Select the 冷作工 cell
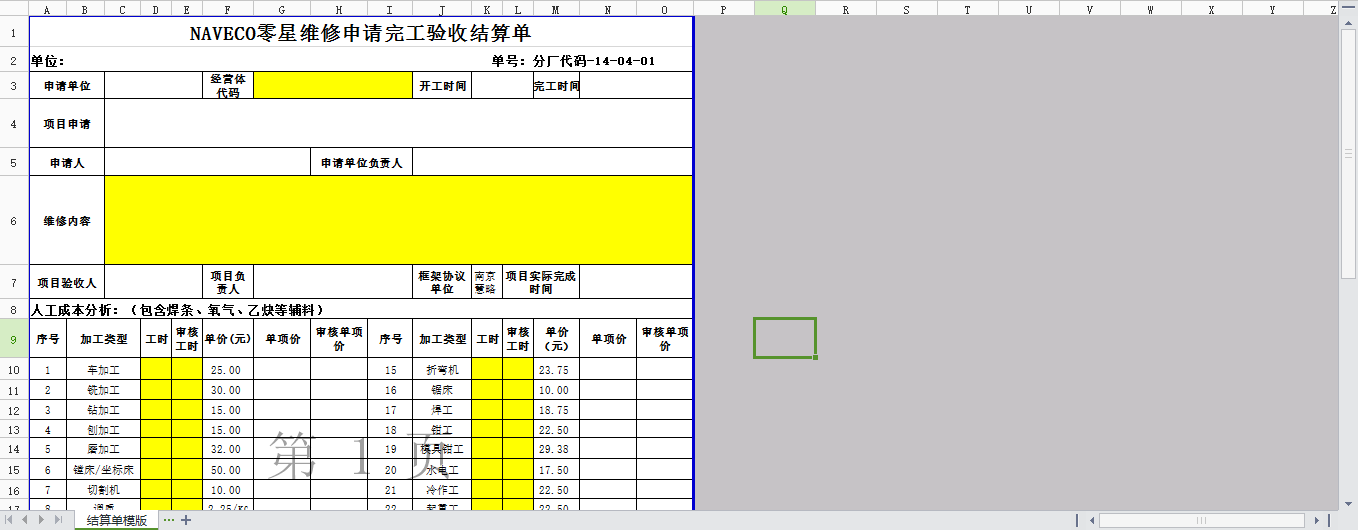The image size is (1358, 530). pyautogui.click(x=442, y=490)
